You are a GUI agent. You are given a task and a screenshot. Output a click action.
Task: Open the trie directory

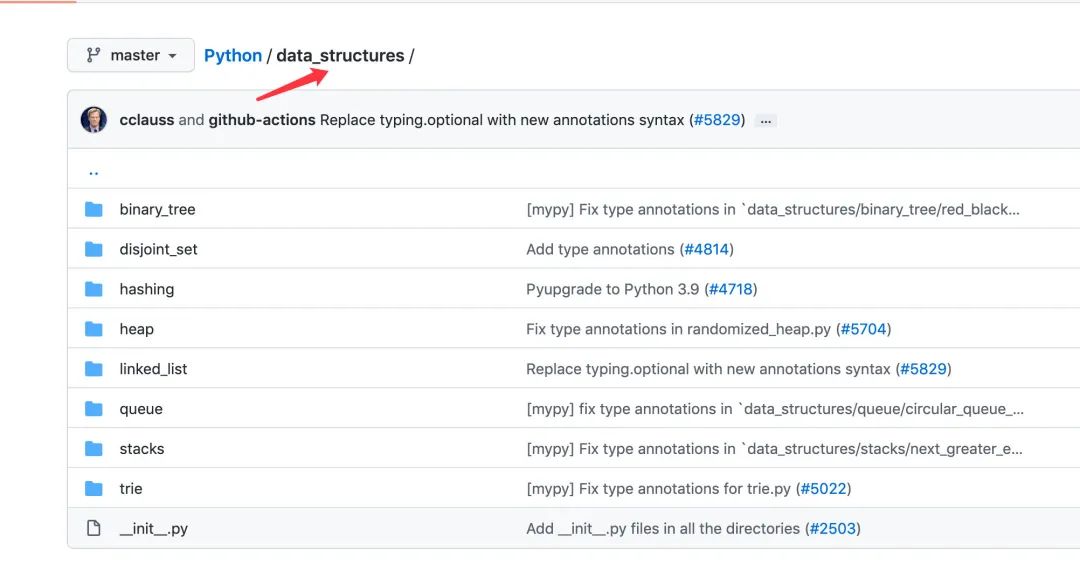pos(131,489)
